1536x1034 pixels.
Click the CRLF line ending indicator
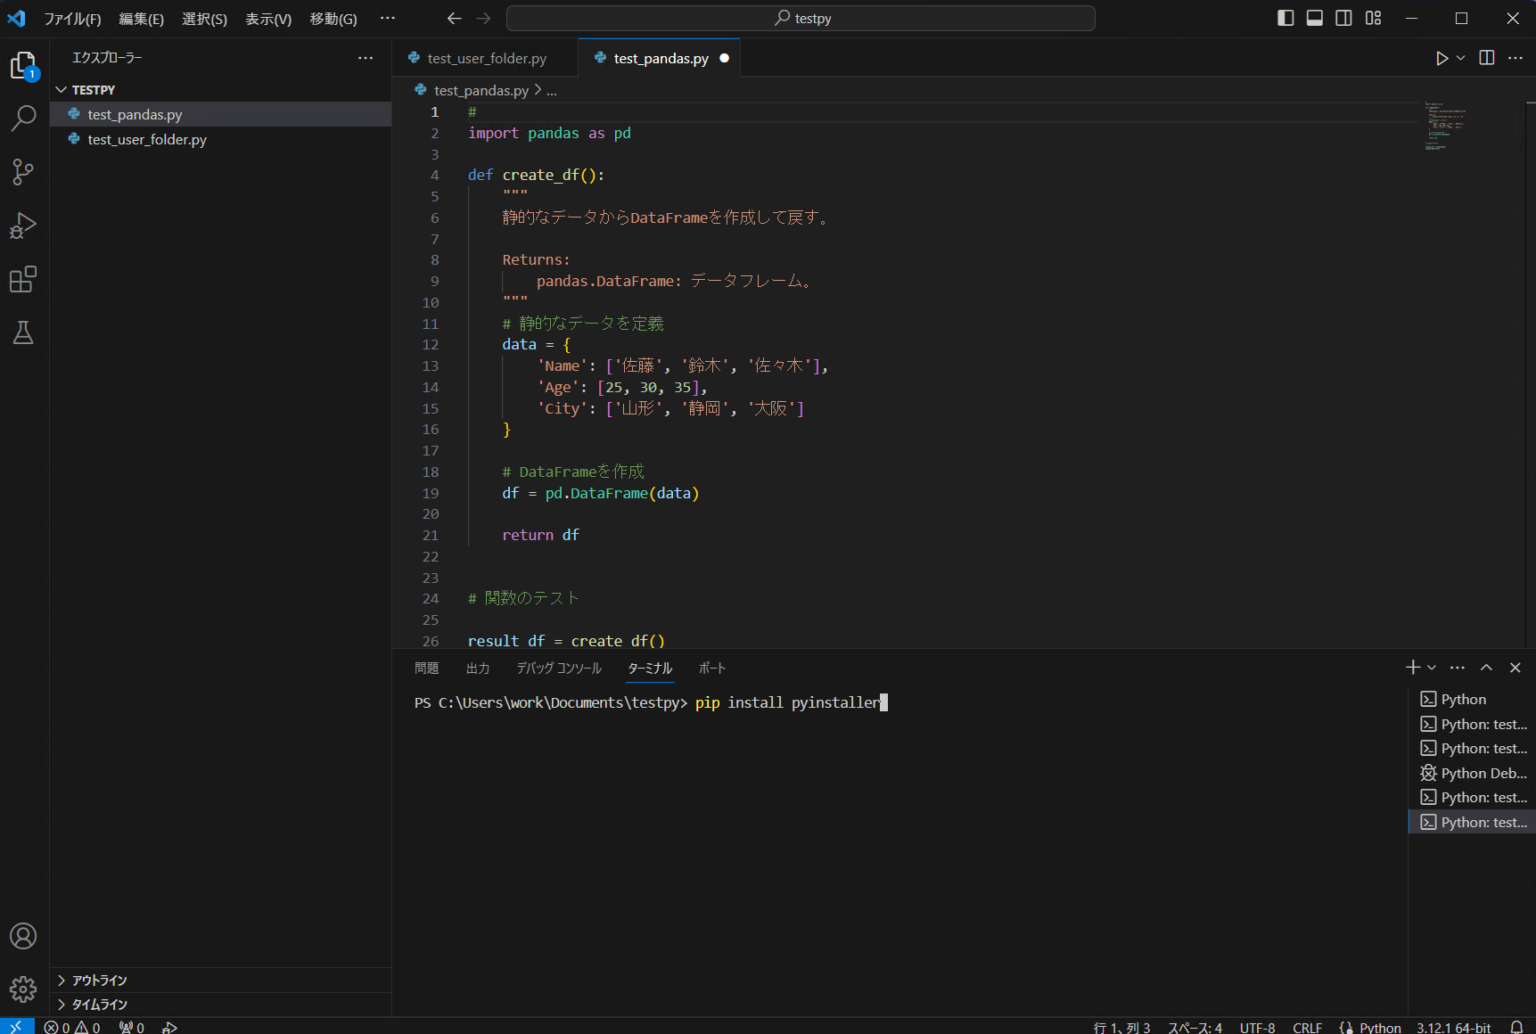(x=1306, y=1027)
